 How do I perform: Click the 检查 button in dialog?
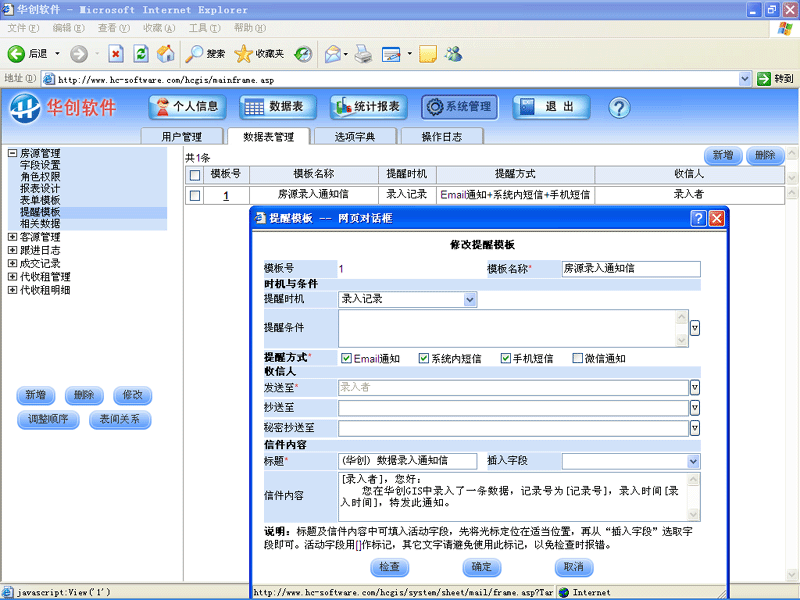(389, 567)
